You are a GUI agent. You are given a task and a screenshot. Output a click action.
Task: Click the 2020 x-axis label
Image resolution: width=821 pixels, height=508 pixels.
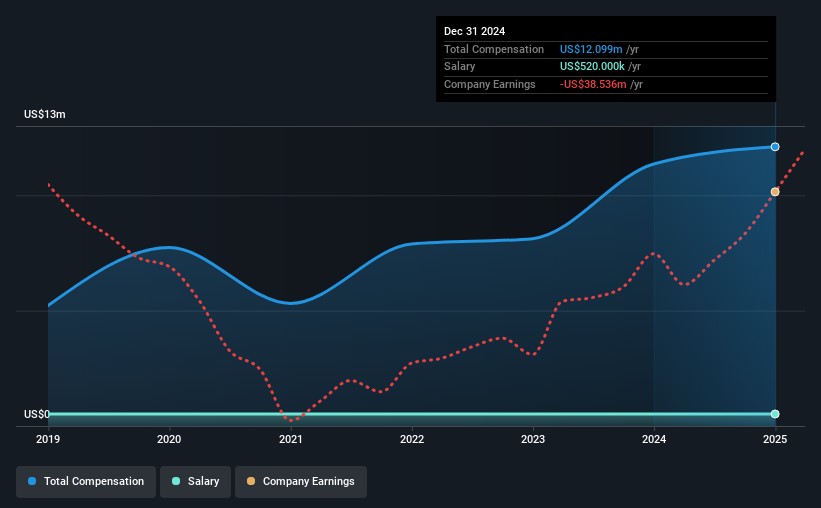pos(169,439)
